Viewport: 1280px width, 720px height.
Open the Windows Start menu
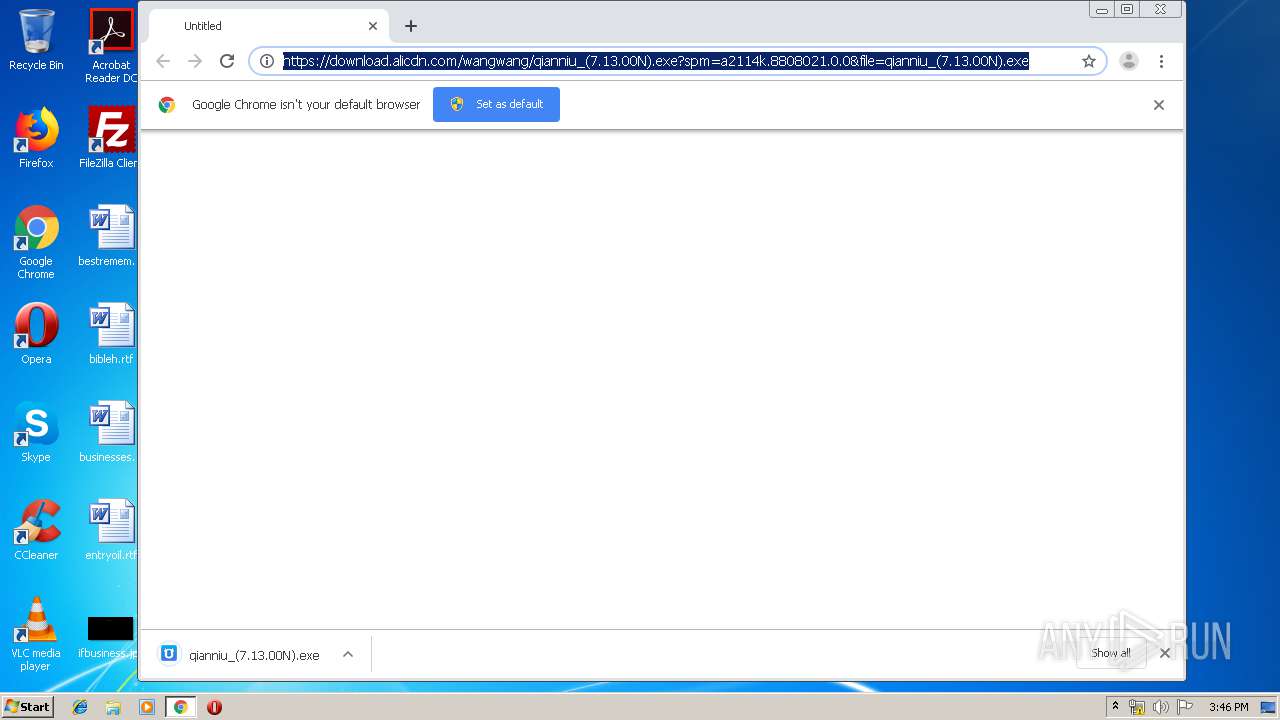[x=27, y=707]
